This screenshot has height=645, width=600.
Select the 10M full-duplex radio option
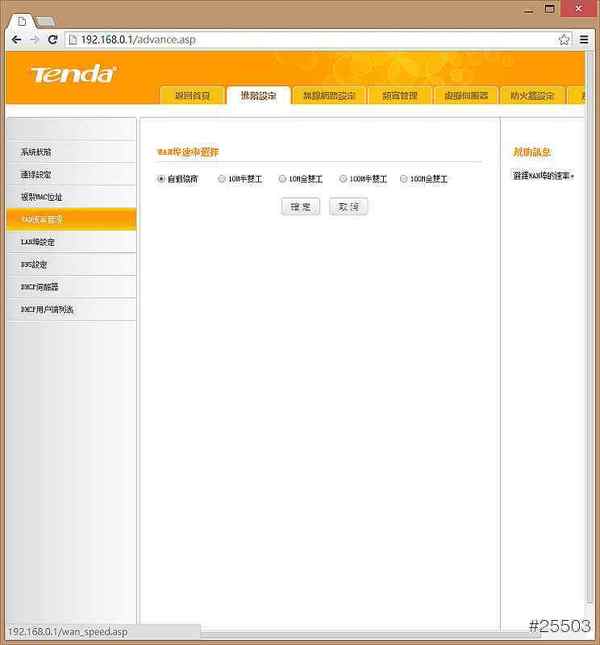[x=282, y=179]
